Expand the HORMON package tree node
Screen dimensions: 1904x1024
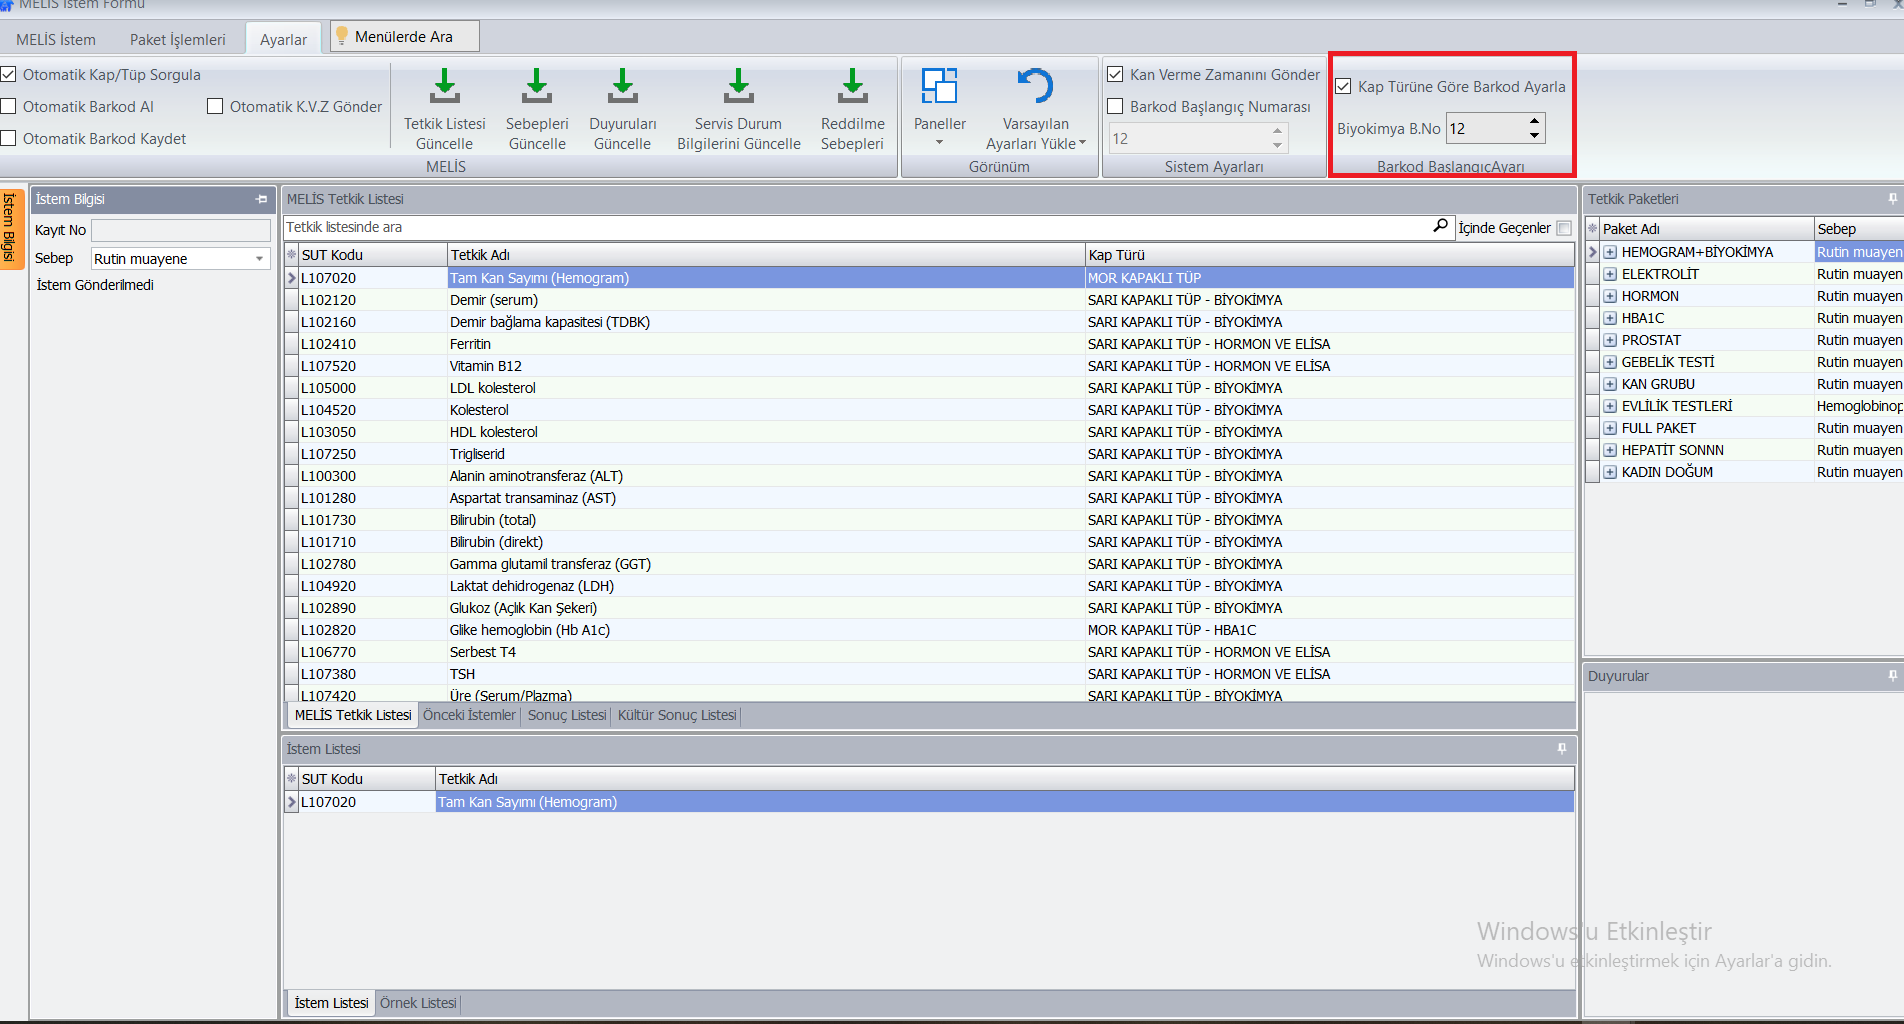(x=1610, y=296)
